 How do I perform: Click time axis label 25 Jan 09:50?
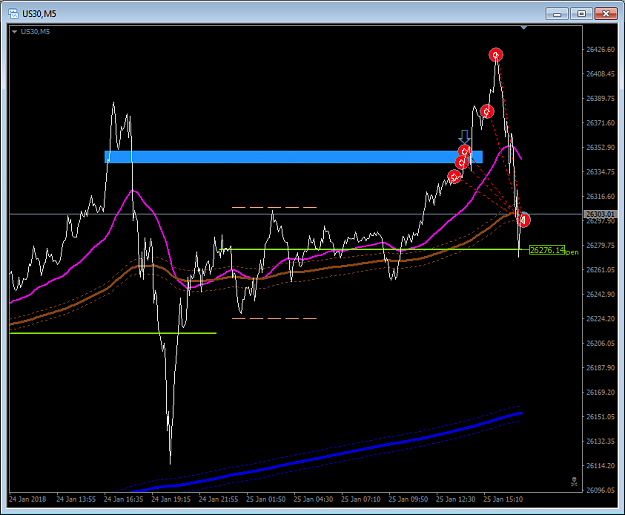(x=408, y=499)
